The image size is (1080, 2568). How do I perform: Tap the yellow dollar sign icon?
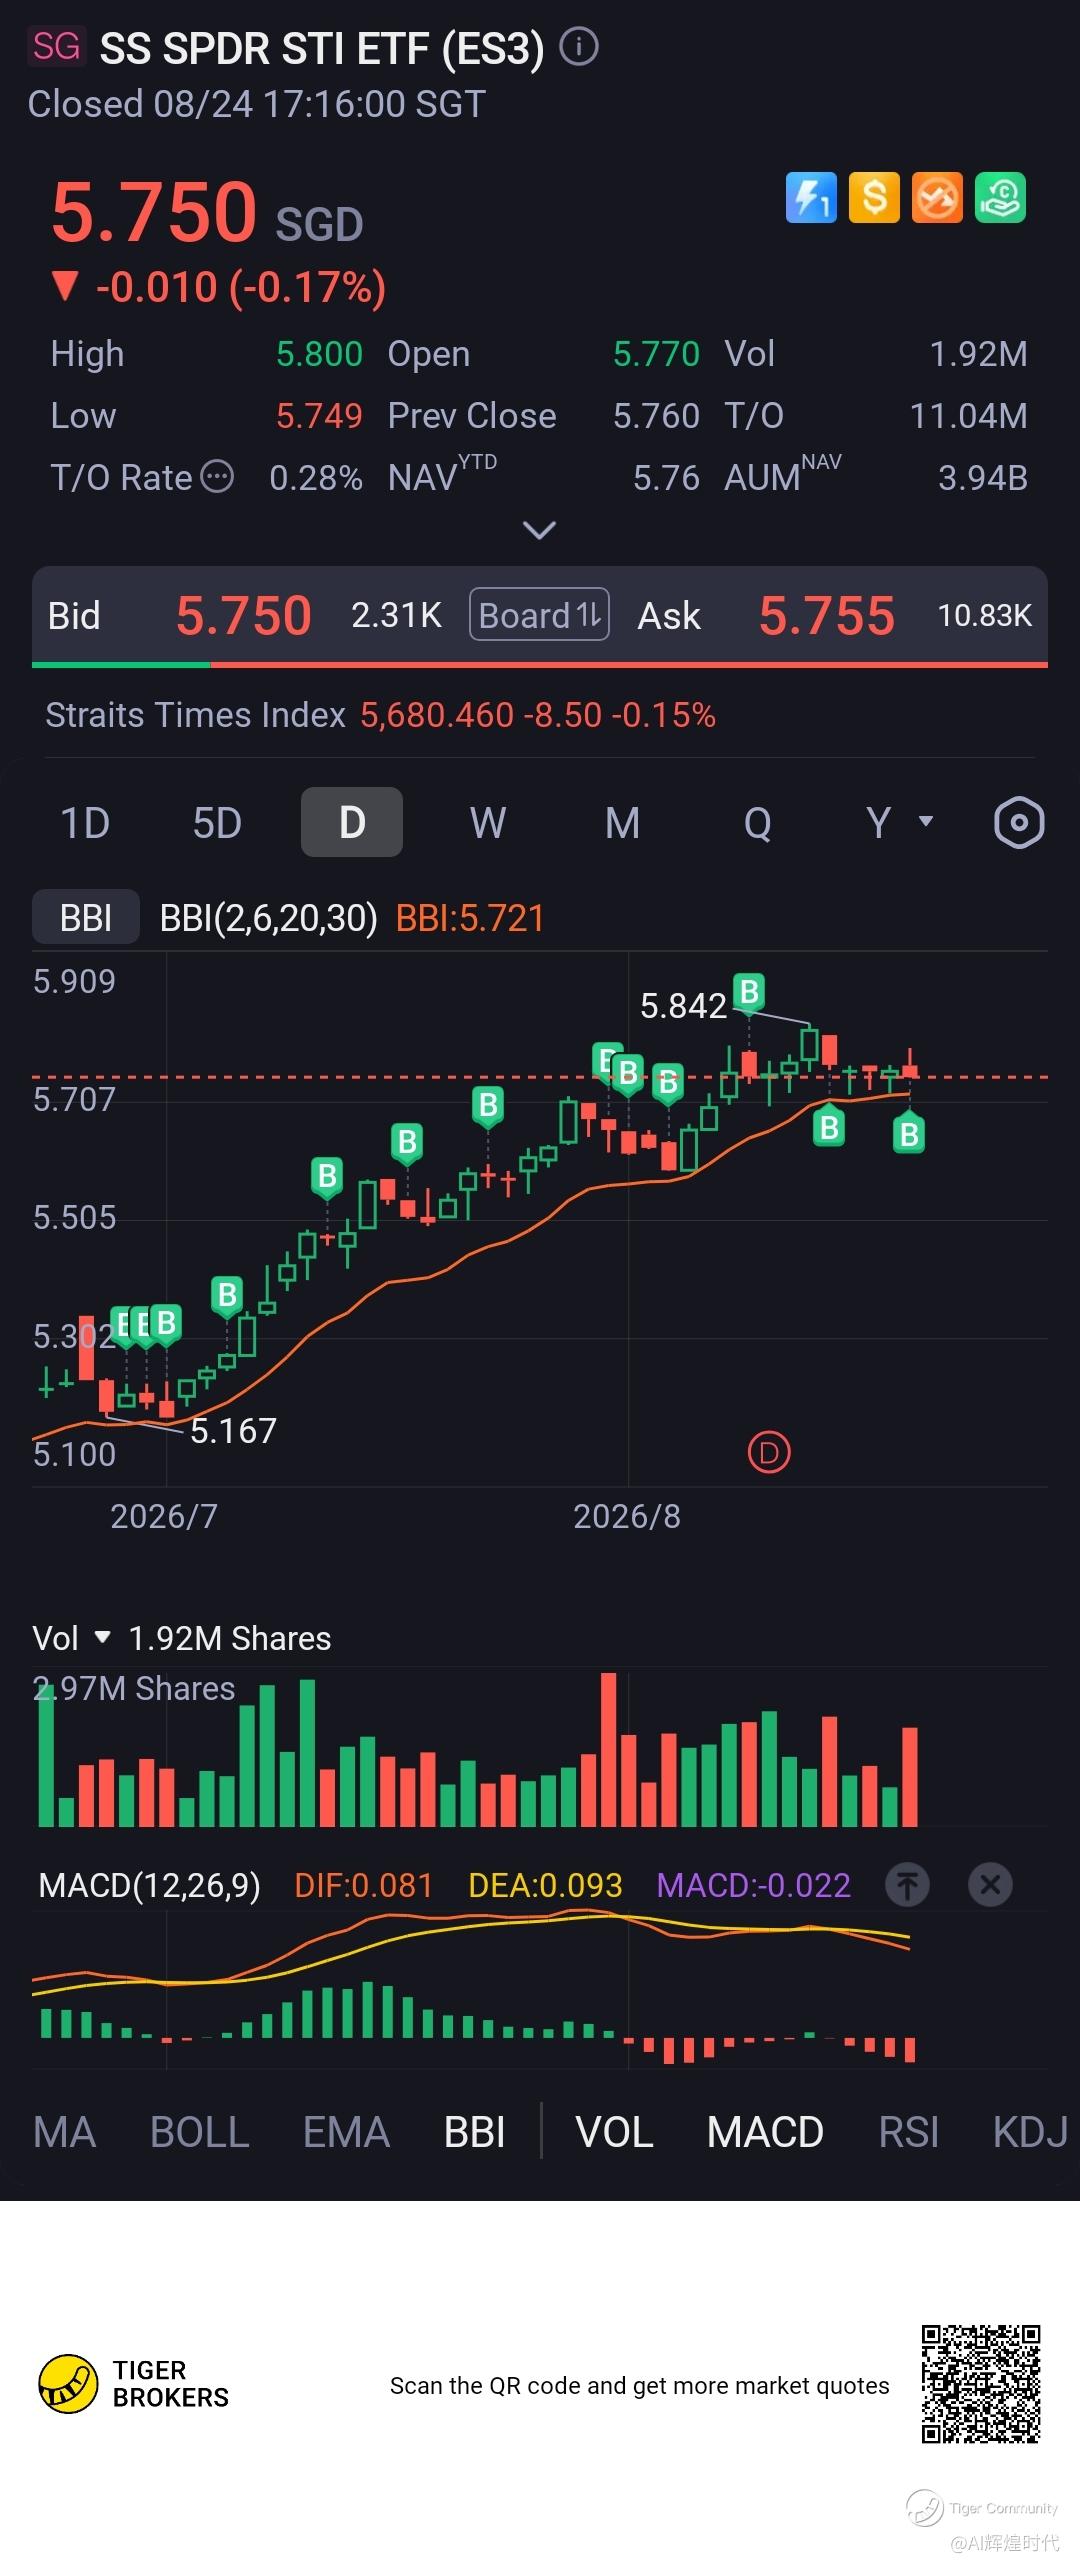click(874, 197)
